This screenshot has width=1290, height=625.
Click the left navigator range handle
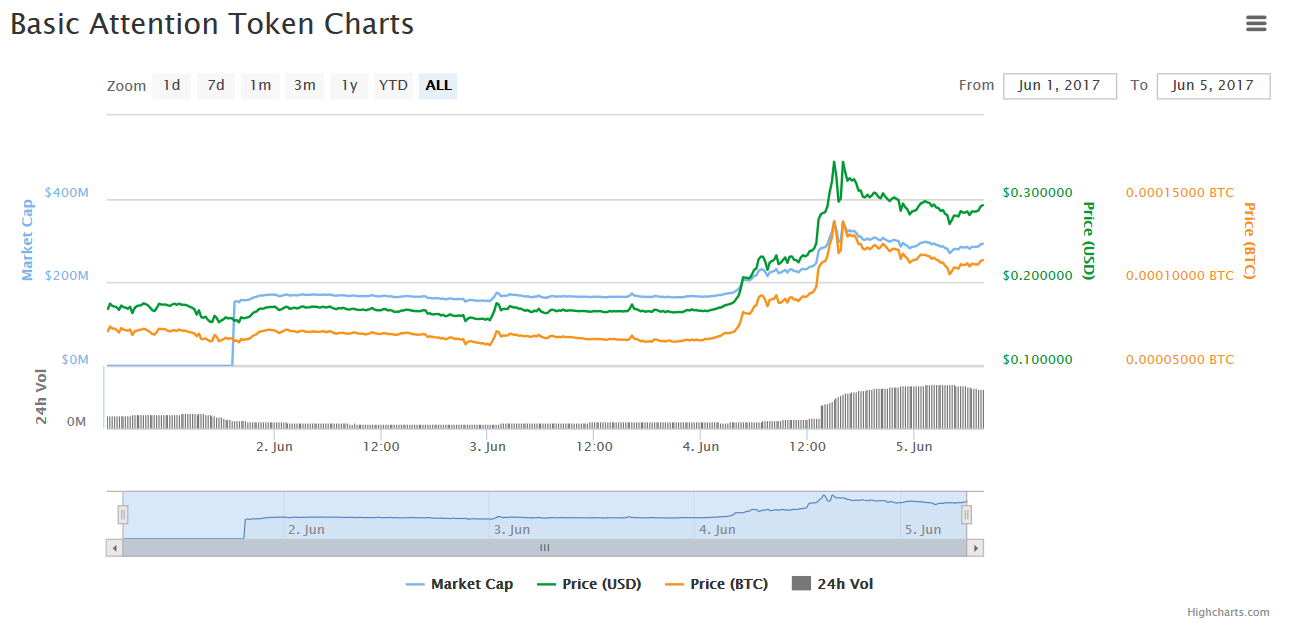[x=123, y=515]
